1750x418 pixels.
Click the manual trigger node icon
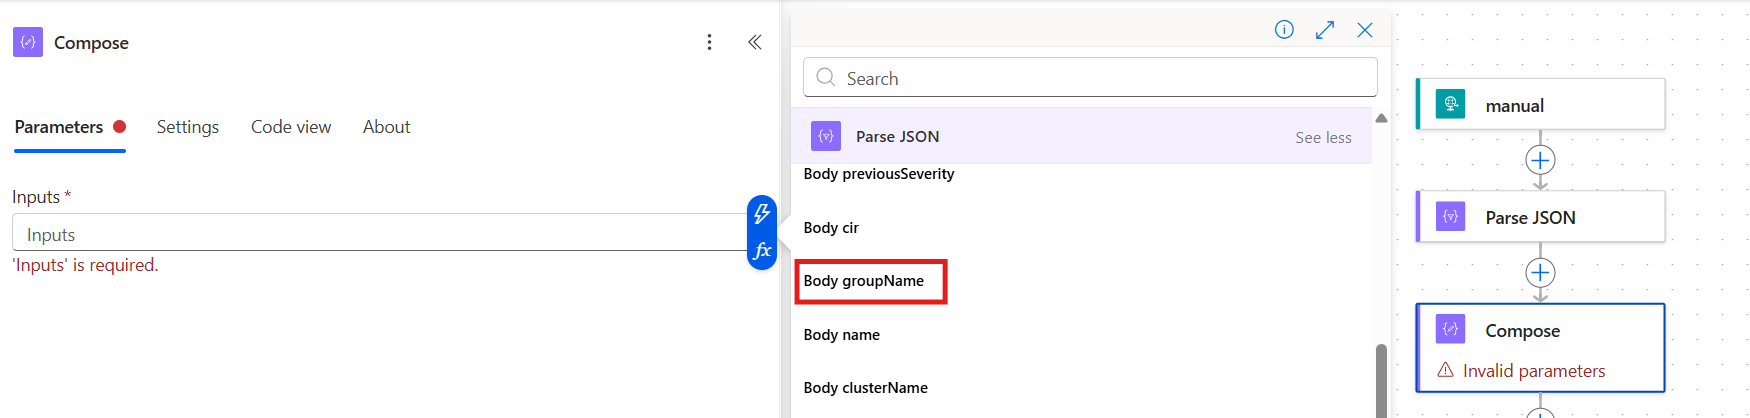pos(1450,104)
